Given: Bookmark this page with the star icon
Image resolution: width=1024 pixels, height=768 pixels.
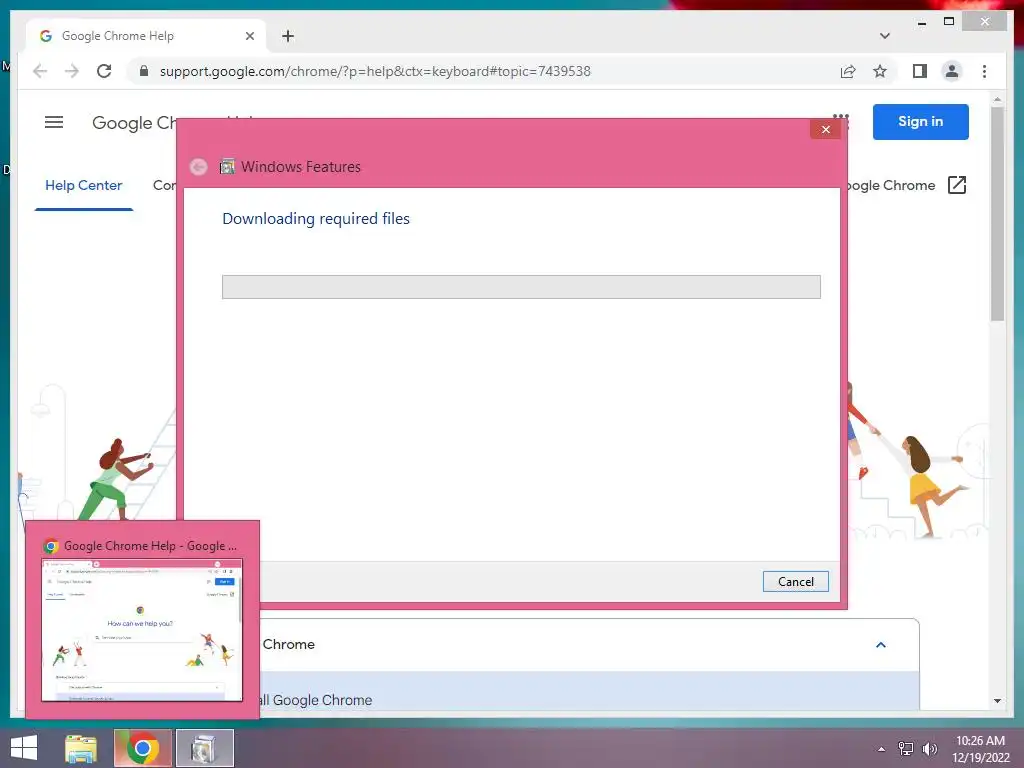Looking at the screenshot, I should 880,71.
